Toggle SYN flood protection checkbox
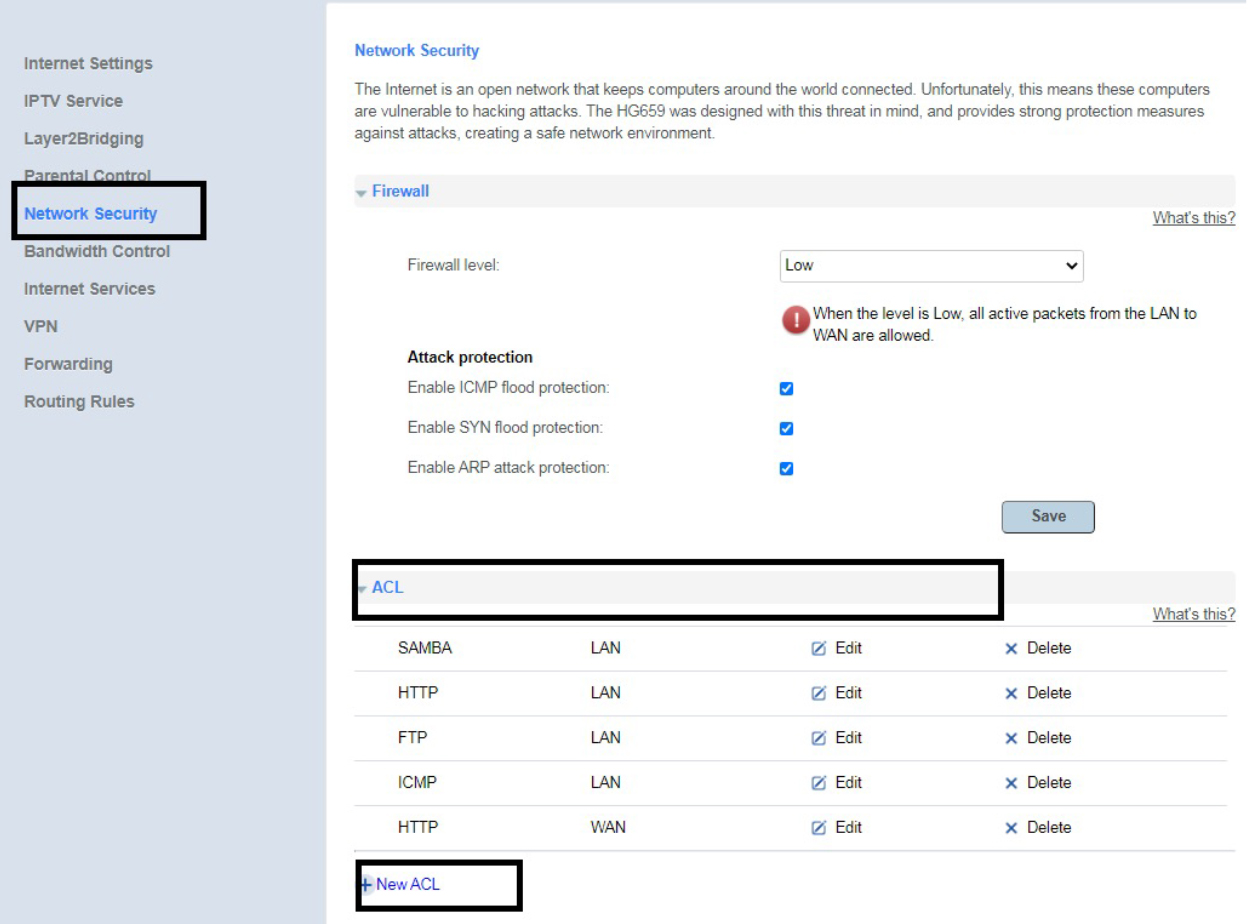Screen dimensions: 1248x924 tap(786, 429)
